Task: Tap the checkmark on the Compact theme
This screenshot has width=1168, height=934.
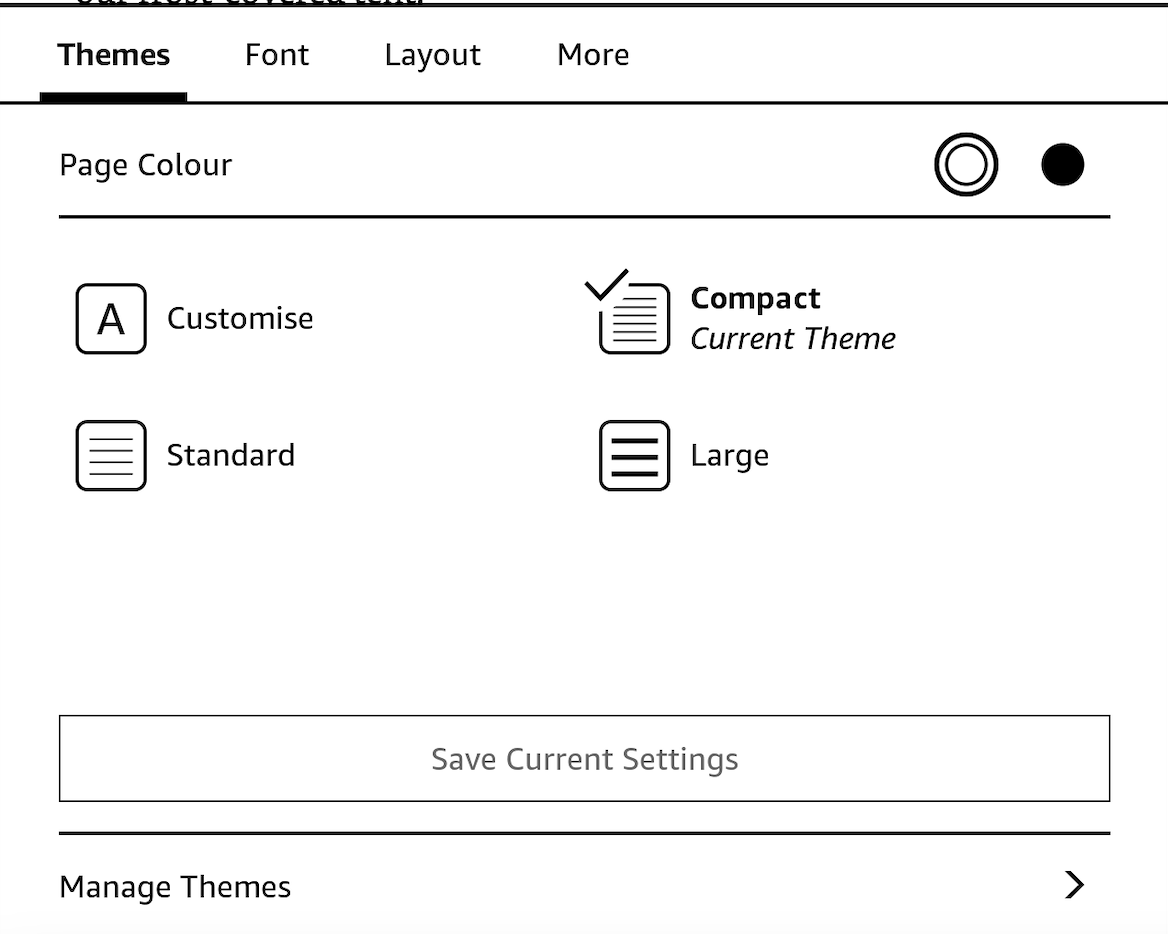Action: [x=606, y=285]
